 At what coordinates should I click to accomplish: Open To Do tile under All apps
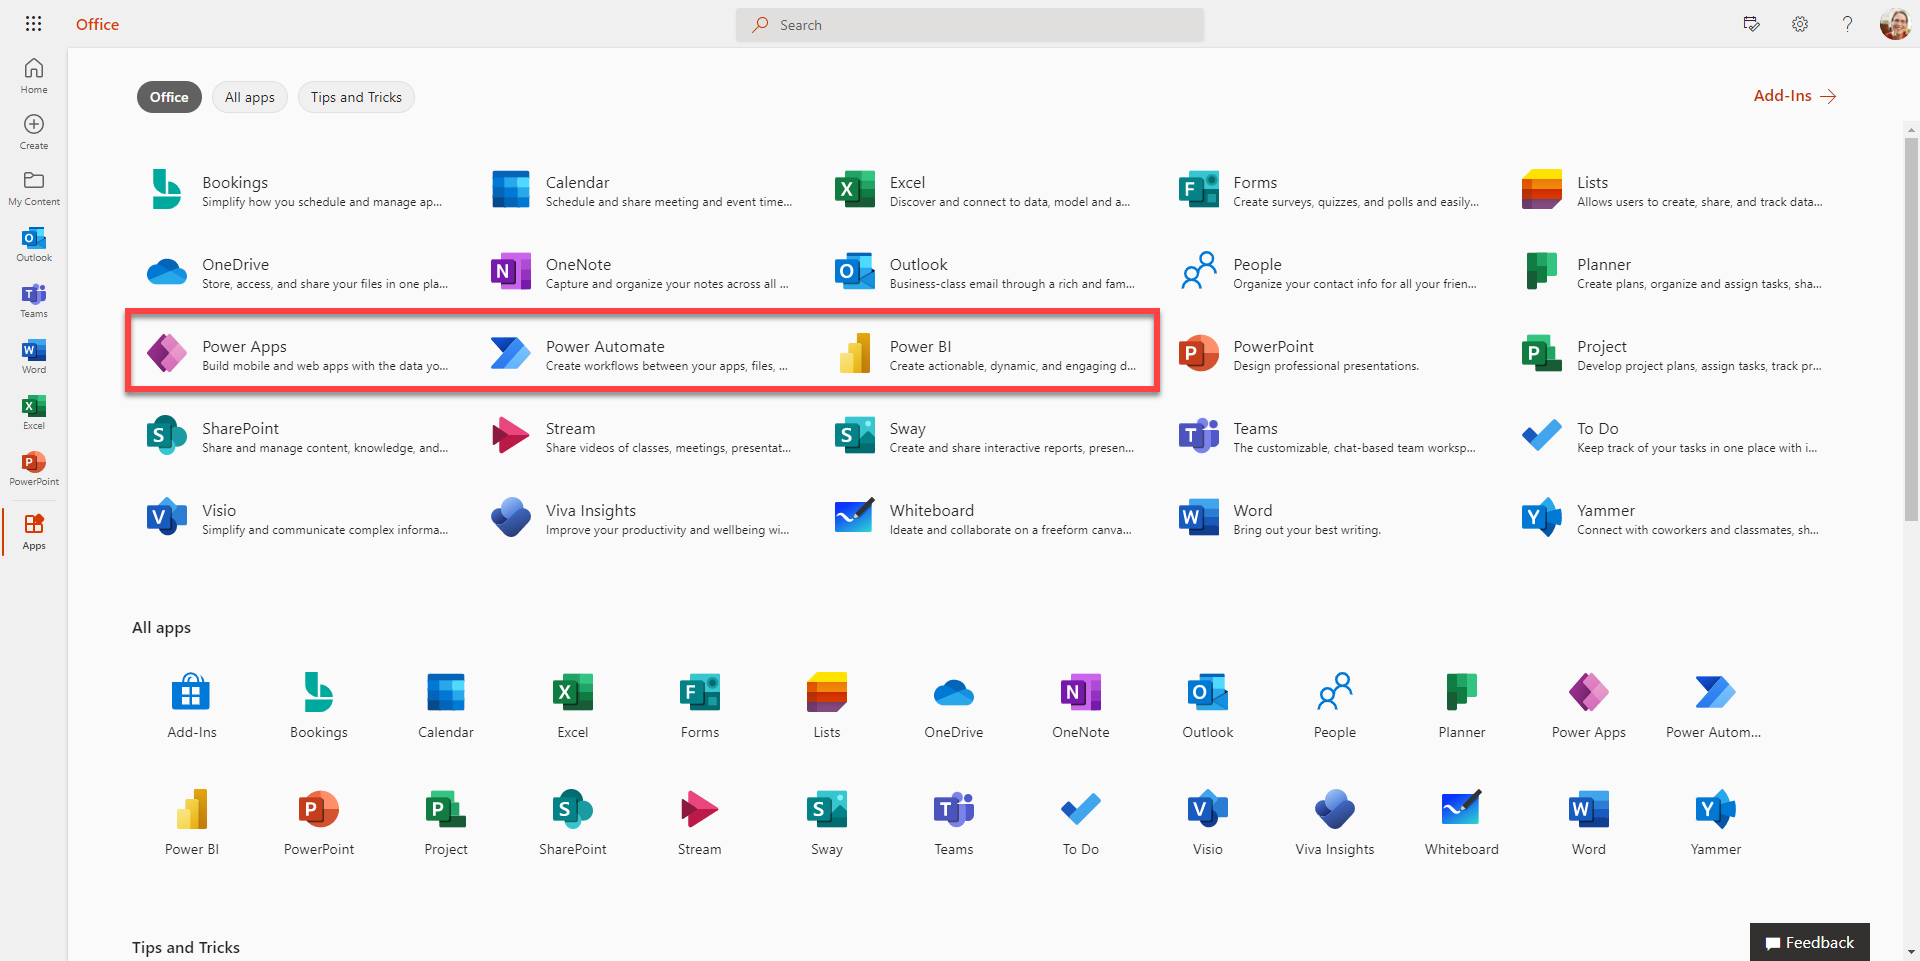(1081, 822)
